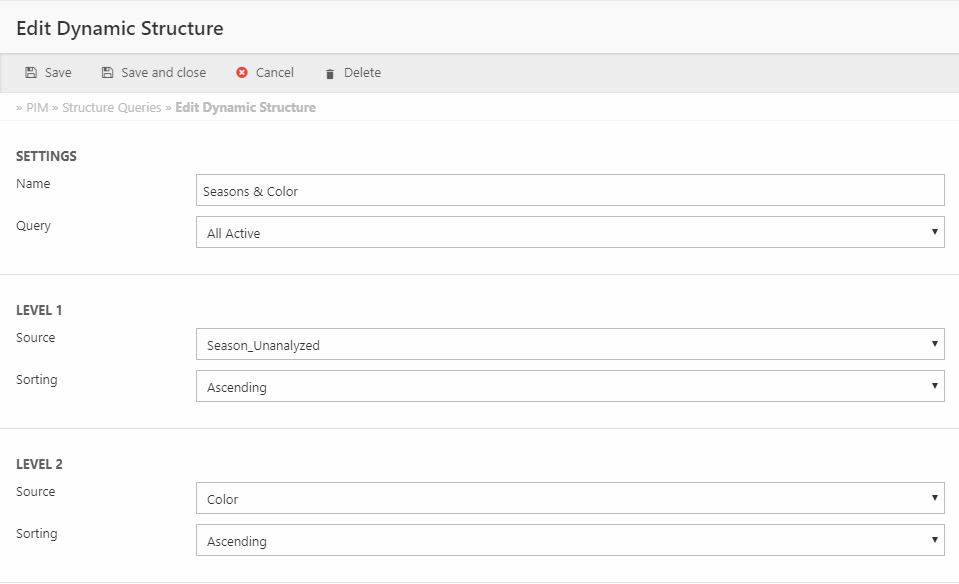The height and width of the screenshot is (584, 959).
Task: Open Structure Queries breadcrumb link
Action: [x=112, y=107]
